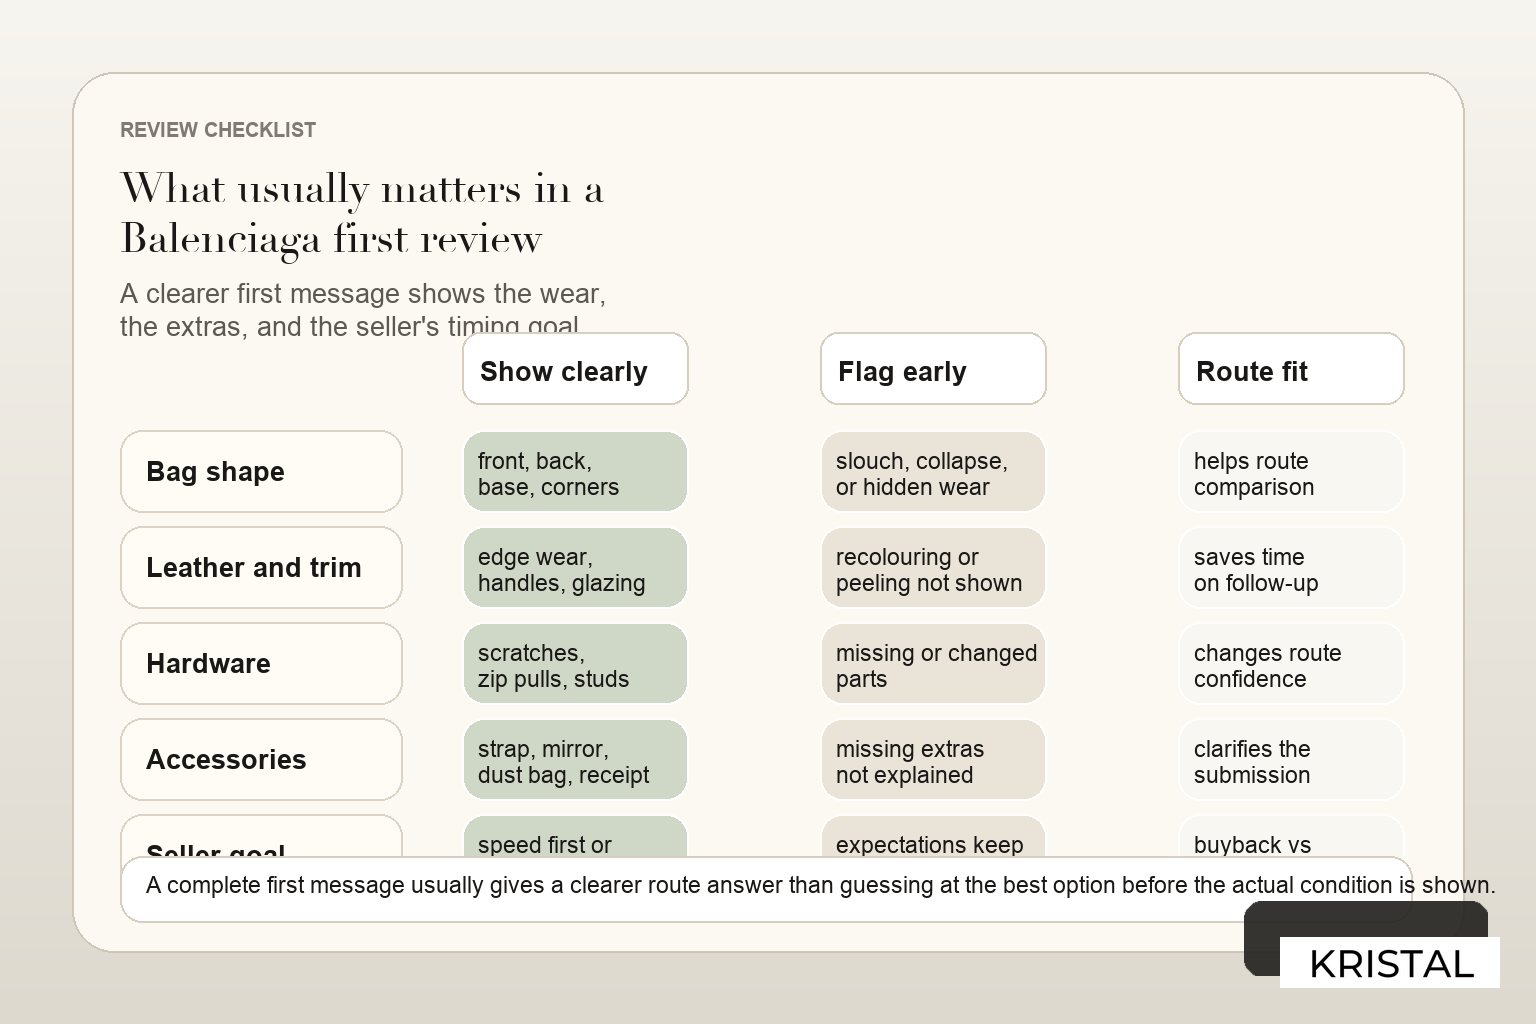Click the front, back, base, corners cell
This screenshot has width=1536, height=1024.
point(575,472)
